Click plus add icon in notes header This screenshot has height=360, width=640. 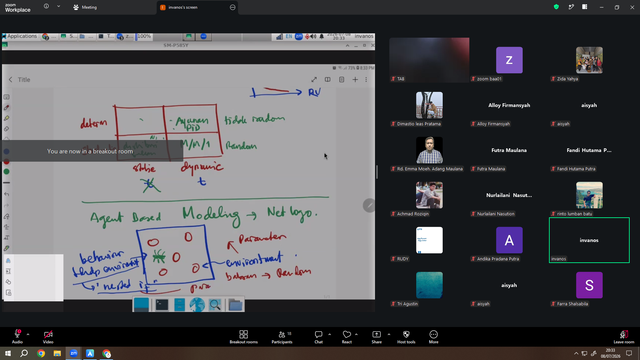(355, 80)
